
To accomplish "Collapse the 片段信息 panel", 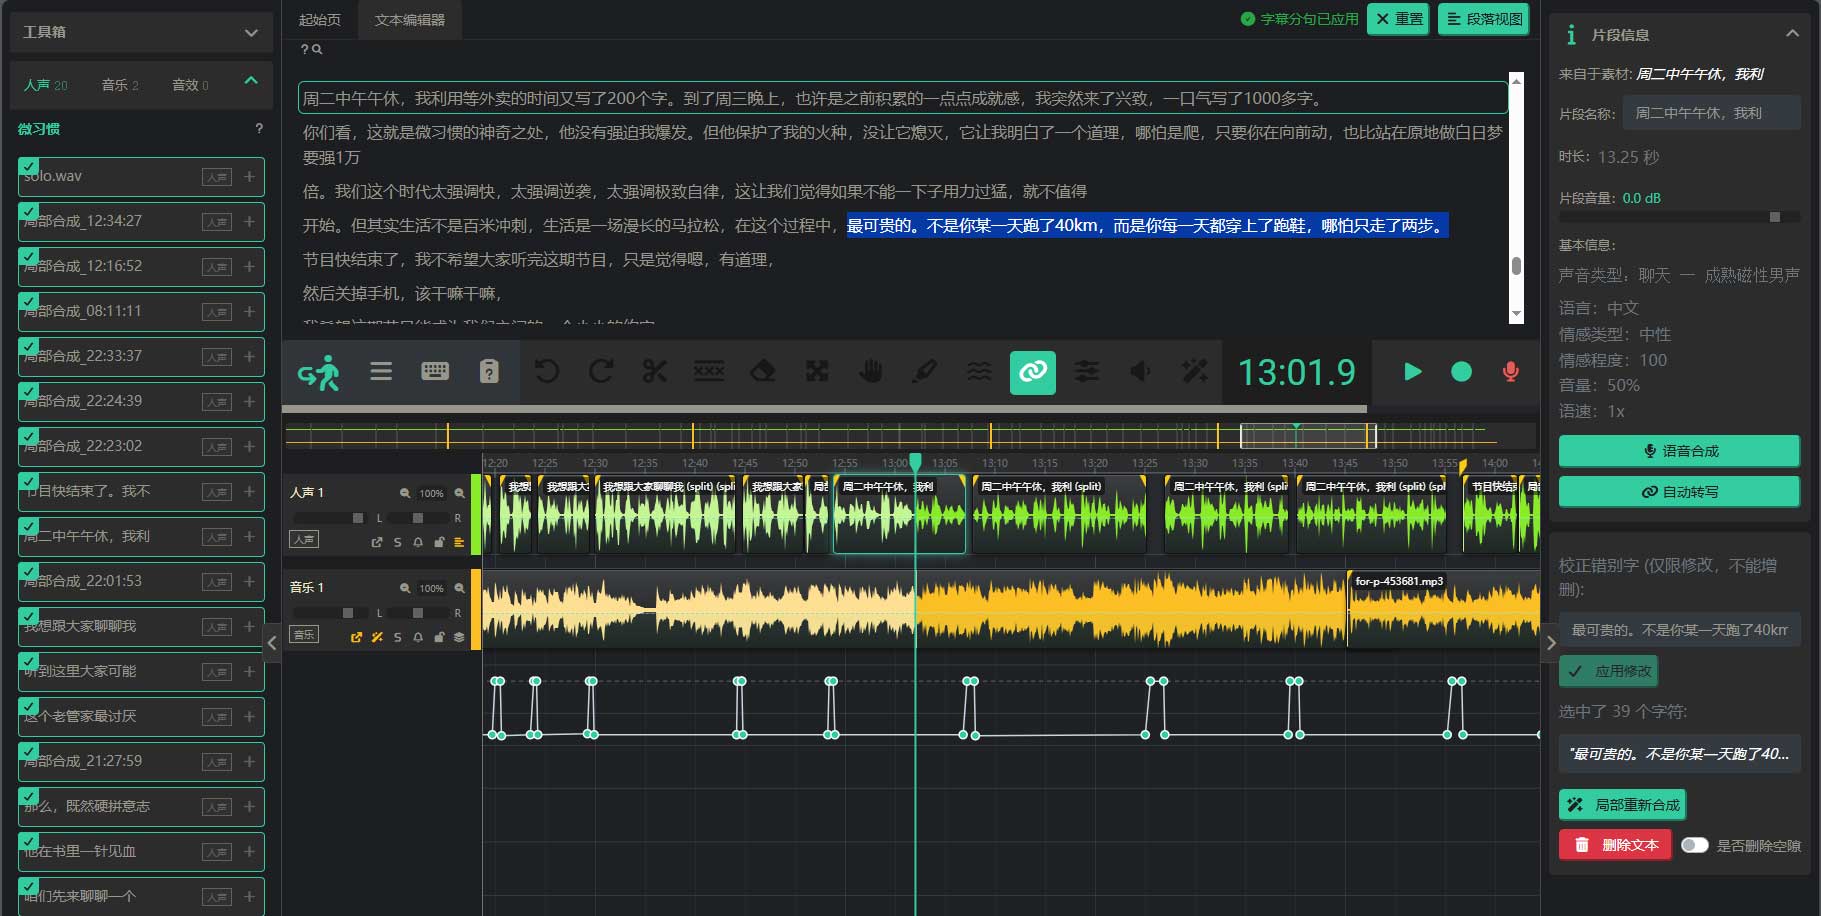I will [1792, 34].
